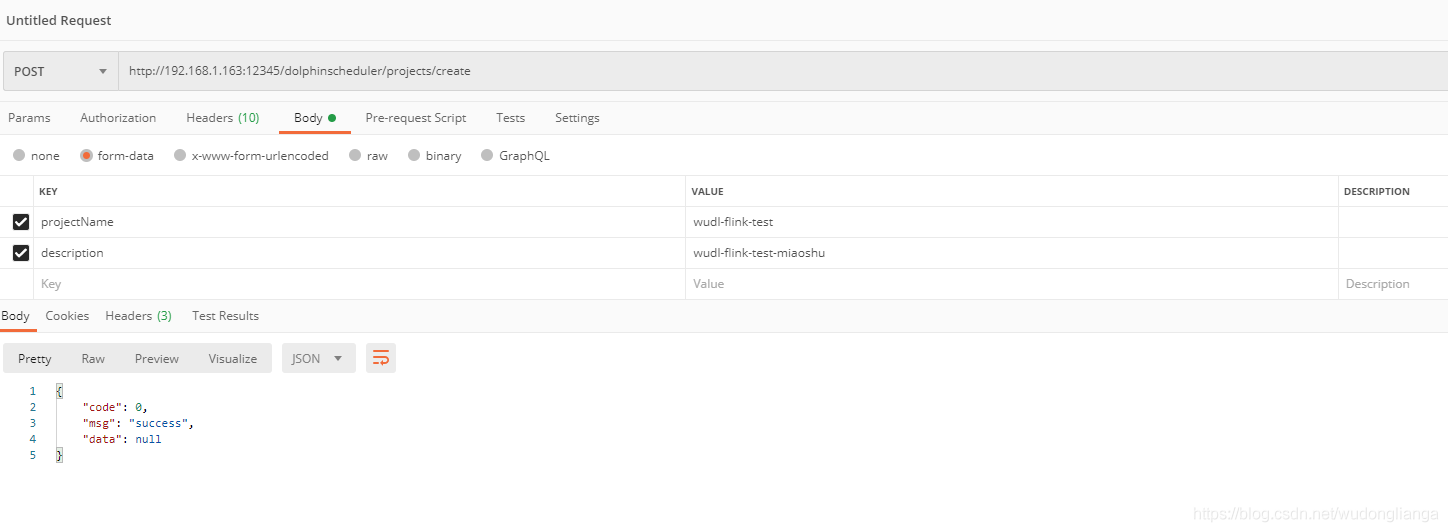Open the request Headers (10) tab
This screenshot has width=1448, height=532.
point(222,118)
